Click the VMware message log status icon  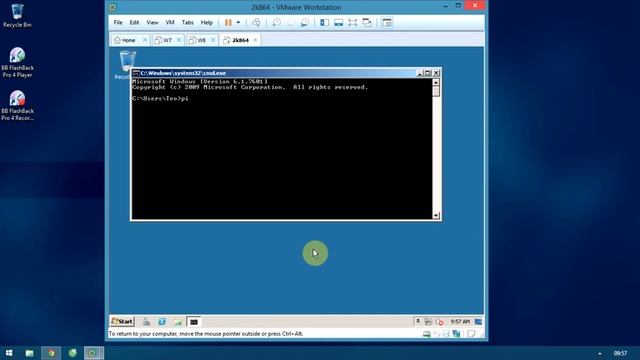[x=471, y=334]
